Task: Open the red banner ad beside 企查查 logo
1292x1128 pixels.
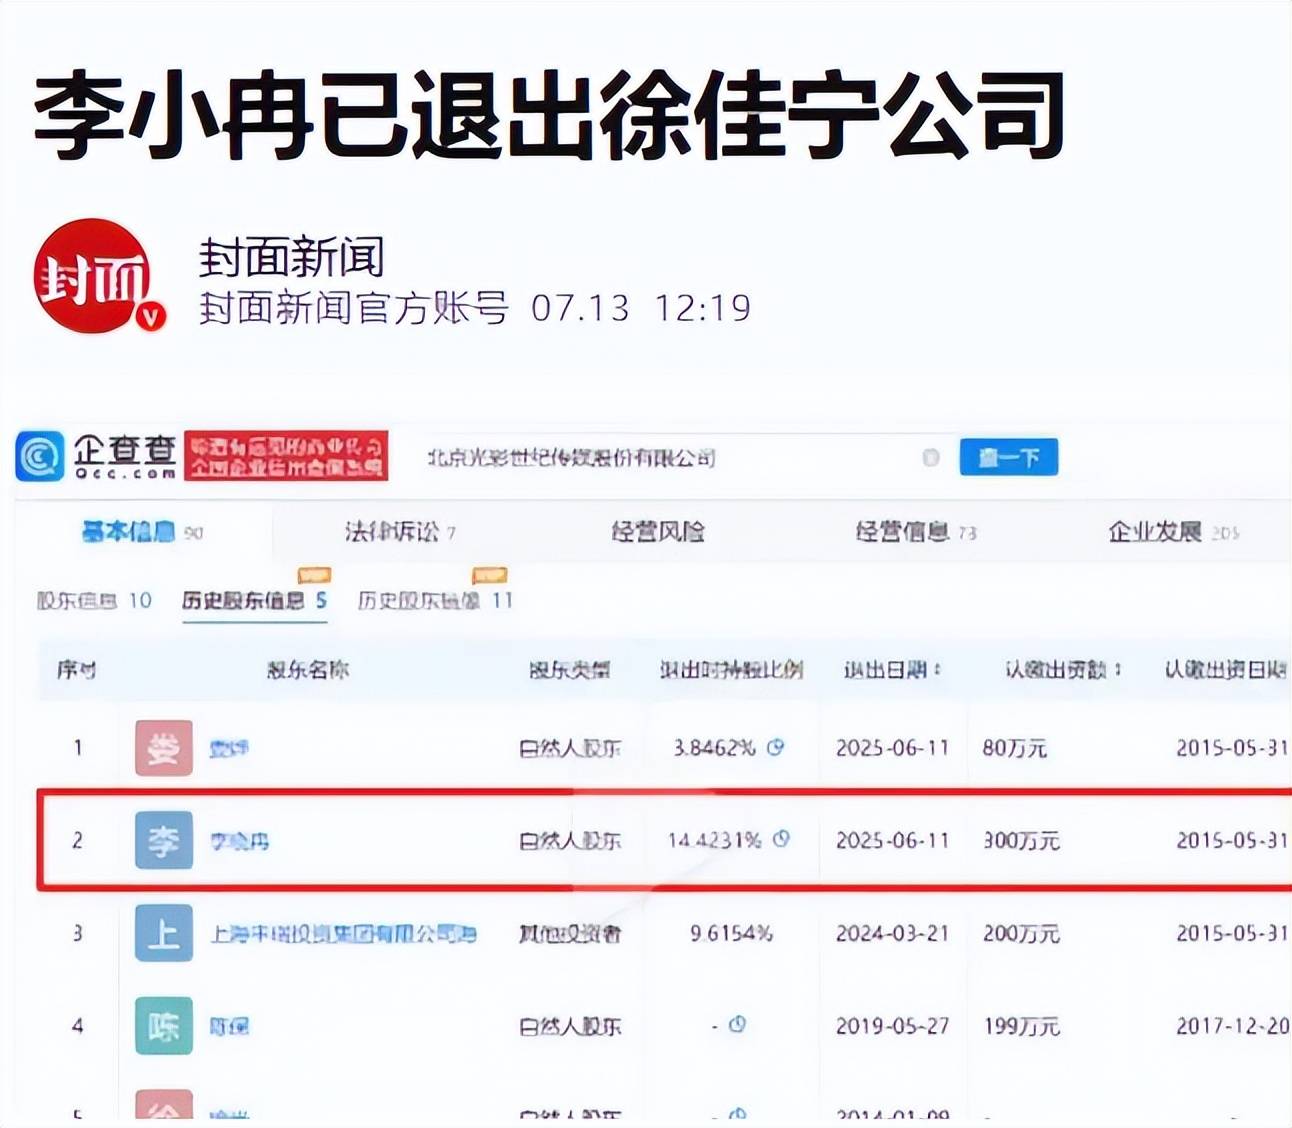Action: click(286, 456)
